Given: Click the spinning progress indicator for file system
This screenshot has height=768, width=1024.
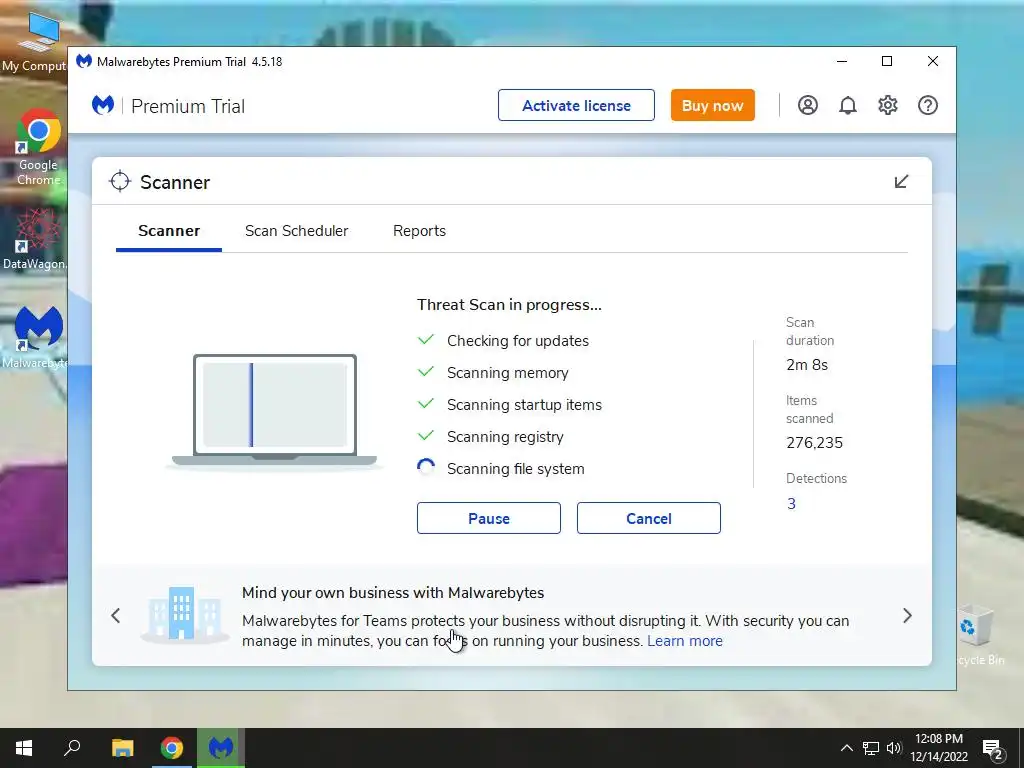Looking at the screenshot, I should (x=426, y=468).
